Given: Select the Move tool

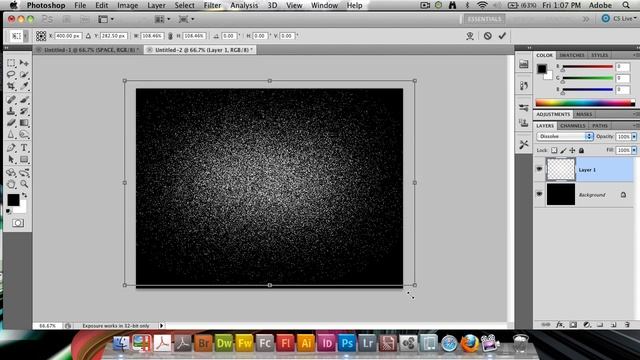Looking at the screenshot, I should click(x=24, y=63).
